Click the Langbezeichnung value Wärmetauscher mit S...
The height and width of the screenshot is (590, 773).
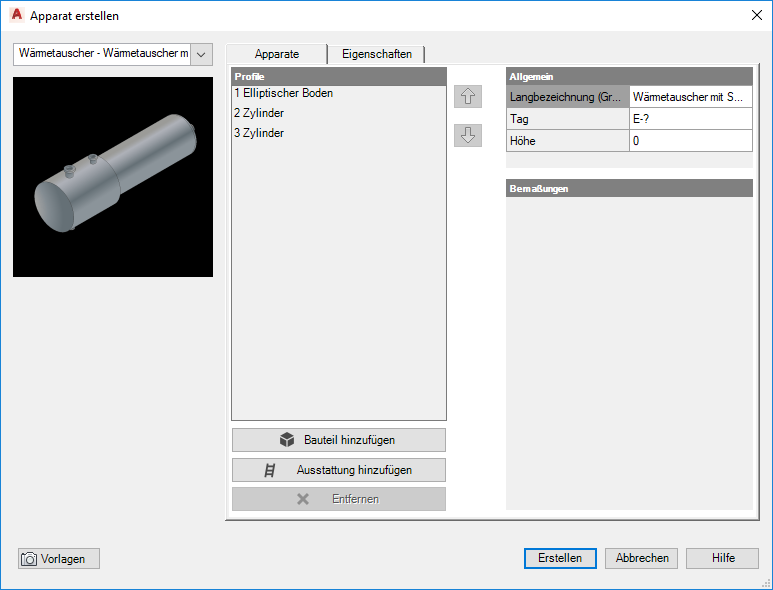[x=691, y=97]
